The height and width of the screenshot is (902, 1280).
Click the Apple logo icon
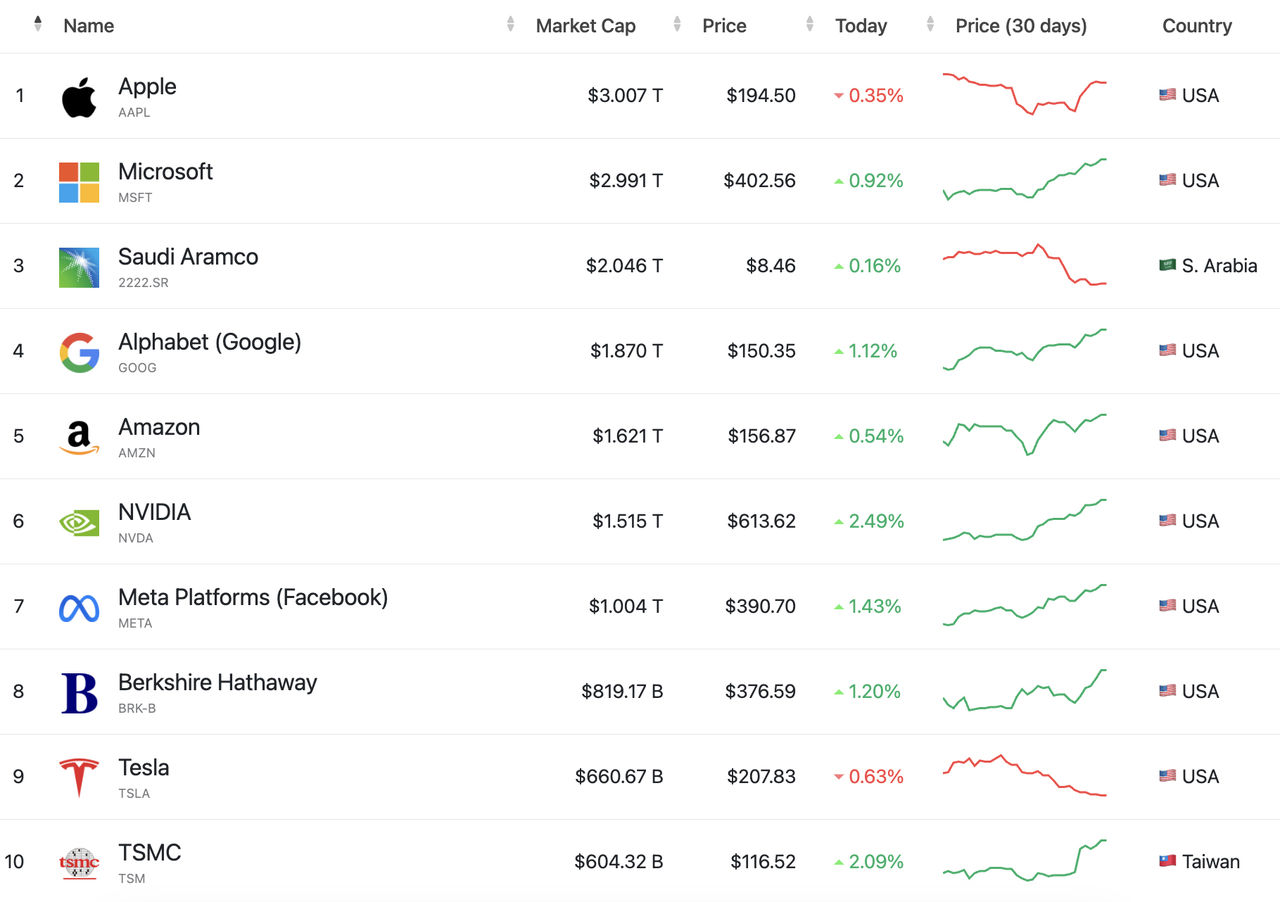point(79,97)
